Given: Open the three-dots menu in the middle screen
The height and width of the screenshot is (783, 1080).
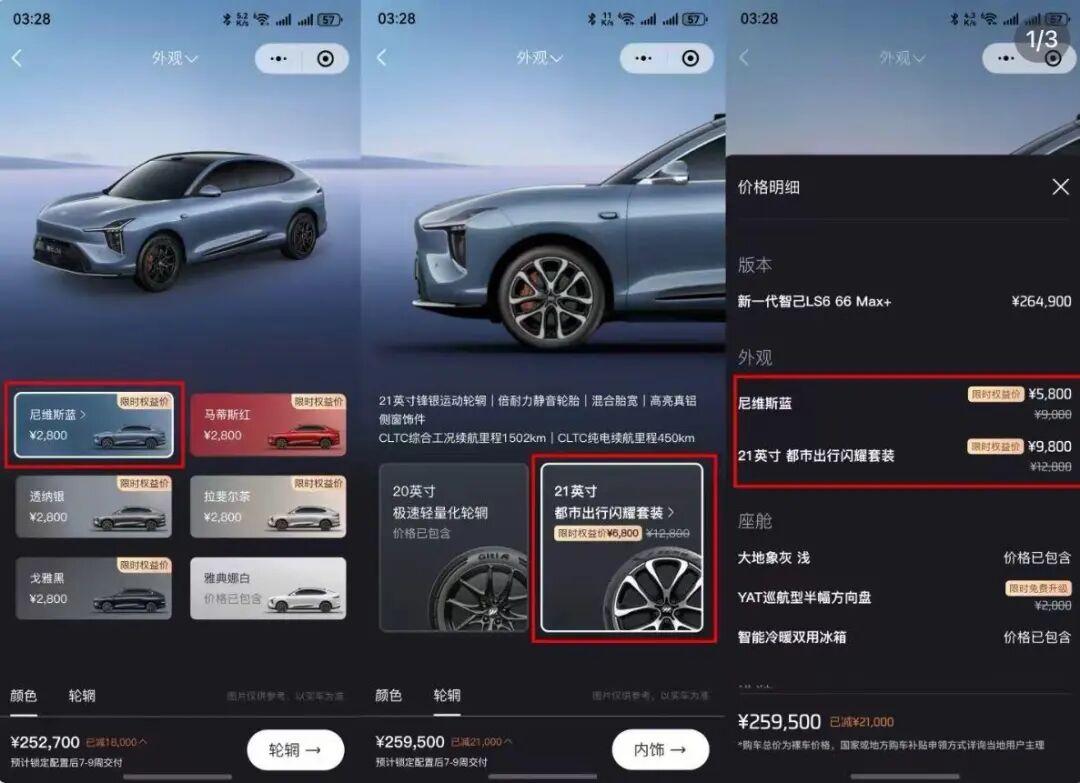Looking at the screenshot, I should pos(643,59).
